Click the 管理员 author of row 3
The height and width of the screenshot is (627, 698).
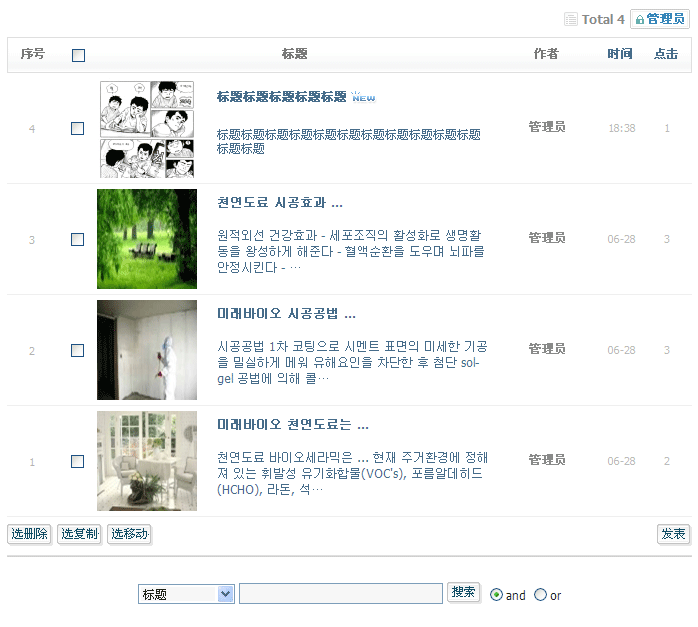pos(547,238)
